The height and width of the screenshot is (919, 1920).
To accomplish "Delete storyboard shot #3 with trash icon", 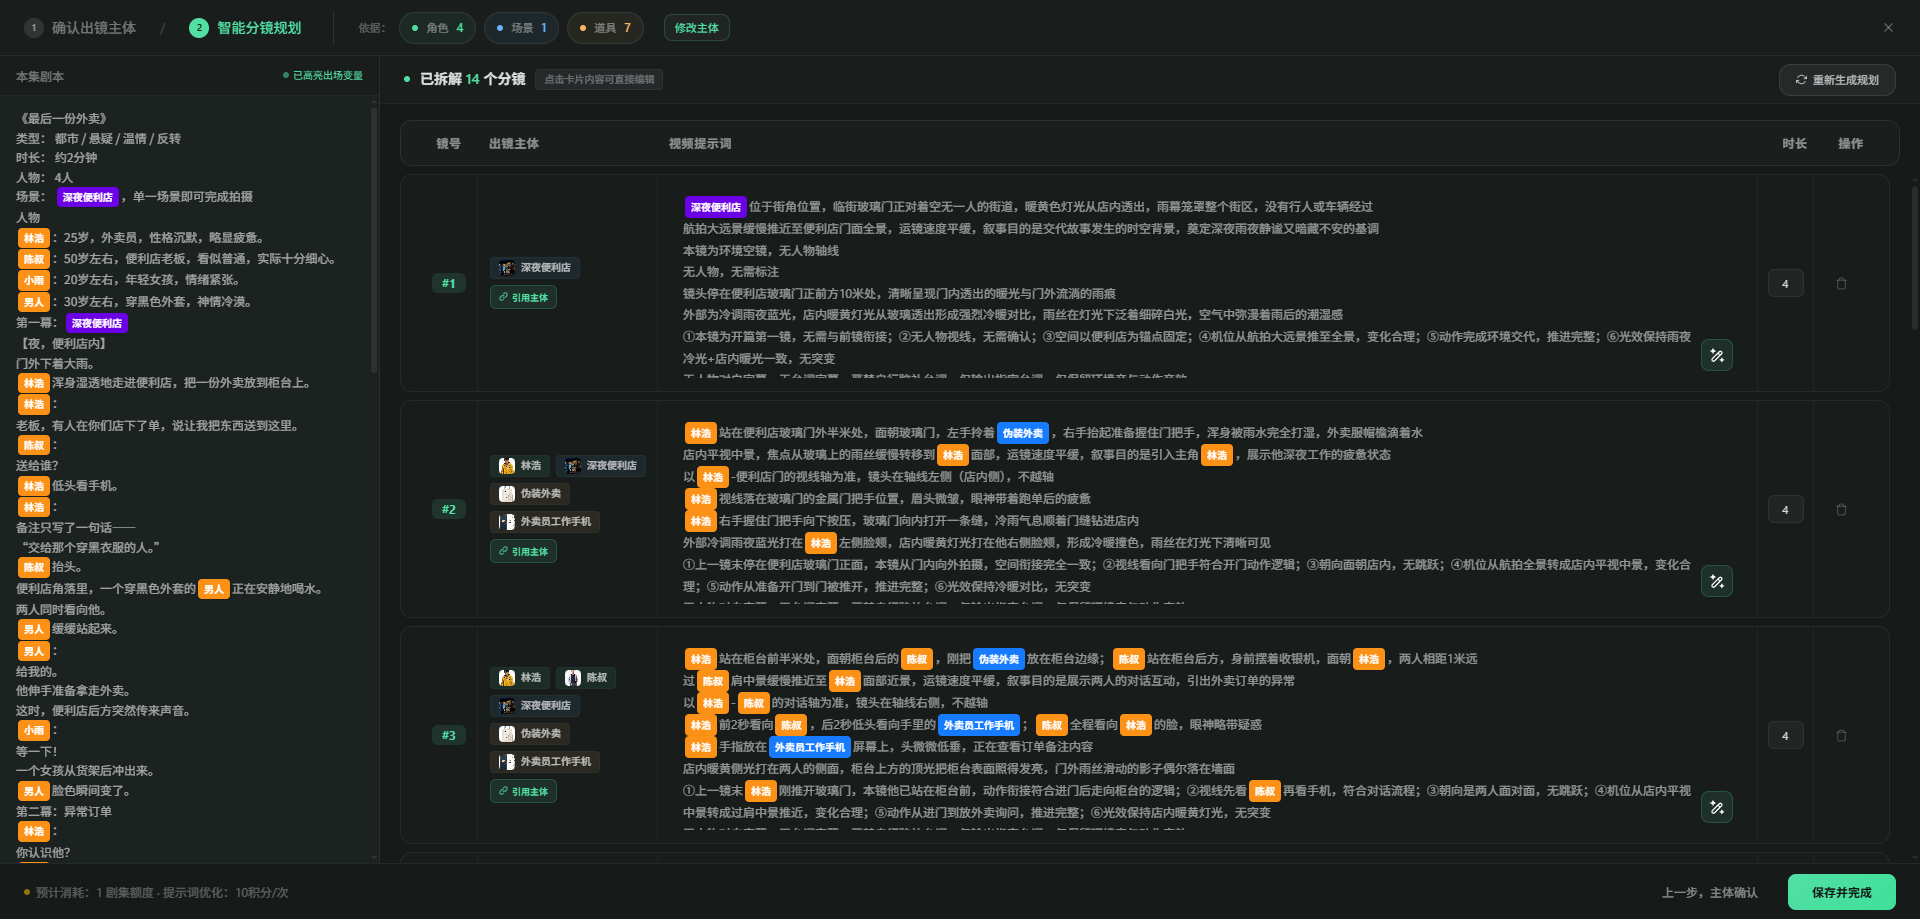I will coord(1841,736).
